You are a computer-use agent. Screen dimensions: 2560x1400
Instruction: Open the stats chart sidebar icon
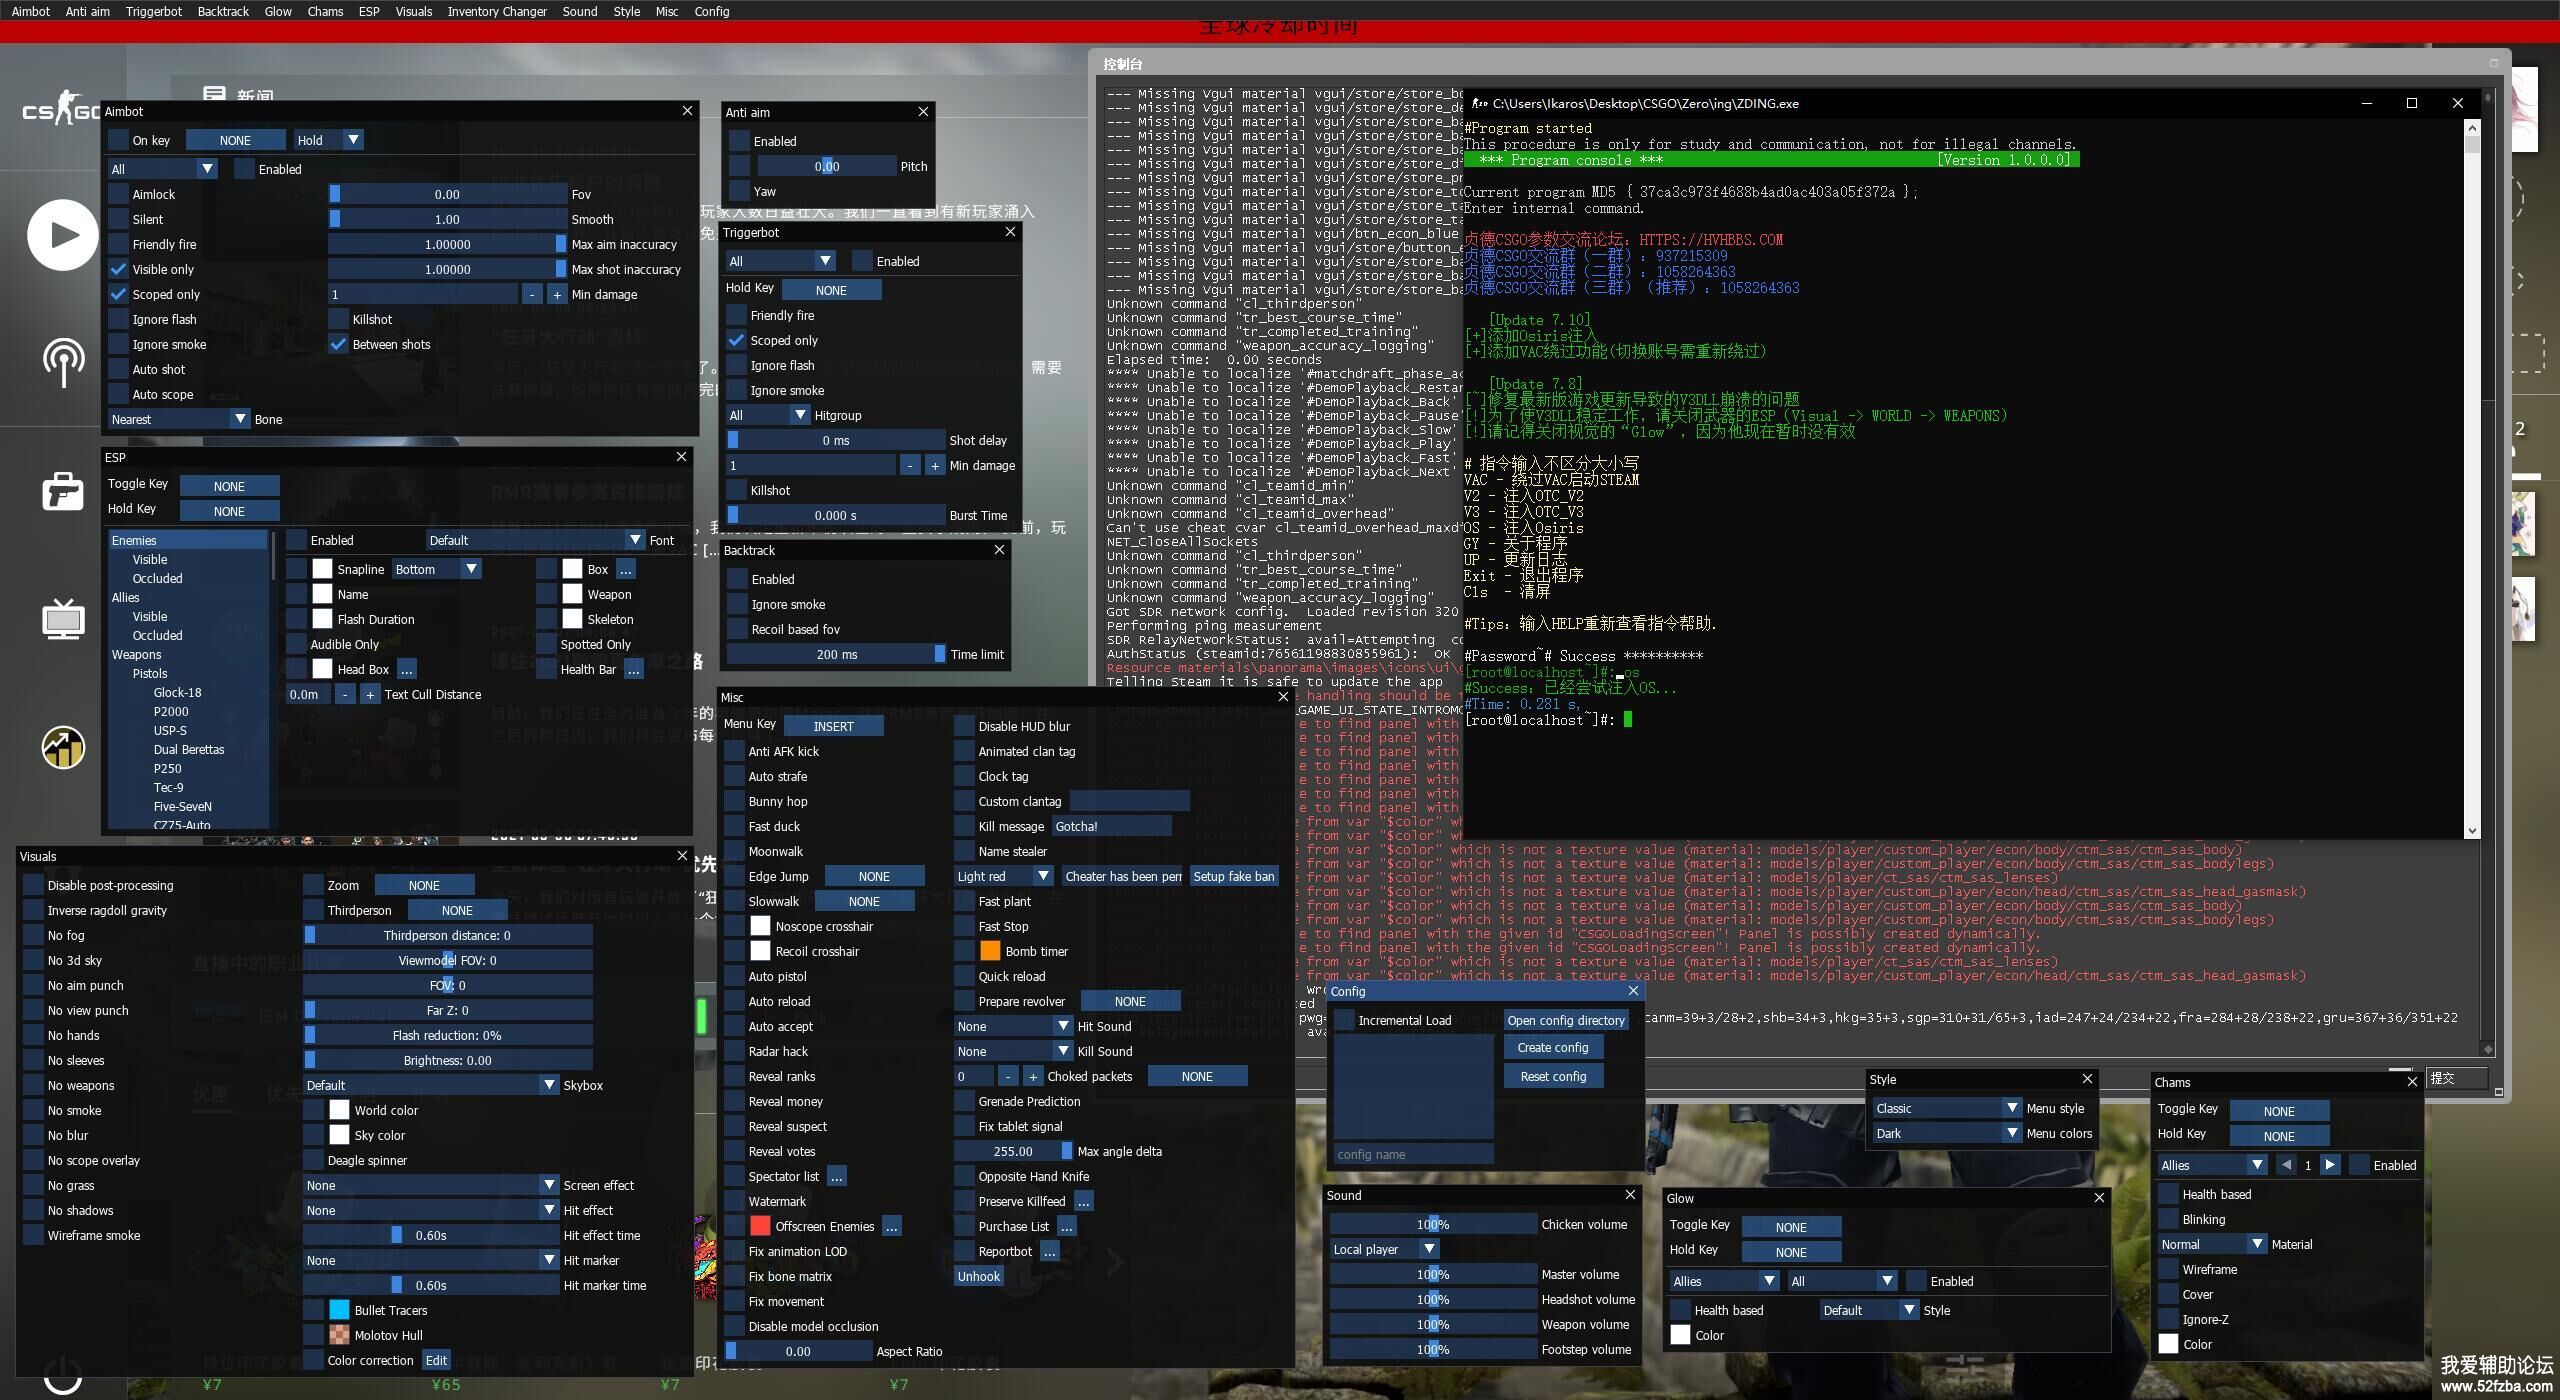click(x=62, y=747)
